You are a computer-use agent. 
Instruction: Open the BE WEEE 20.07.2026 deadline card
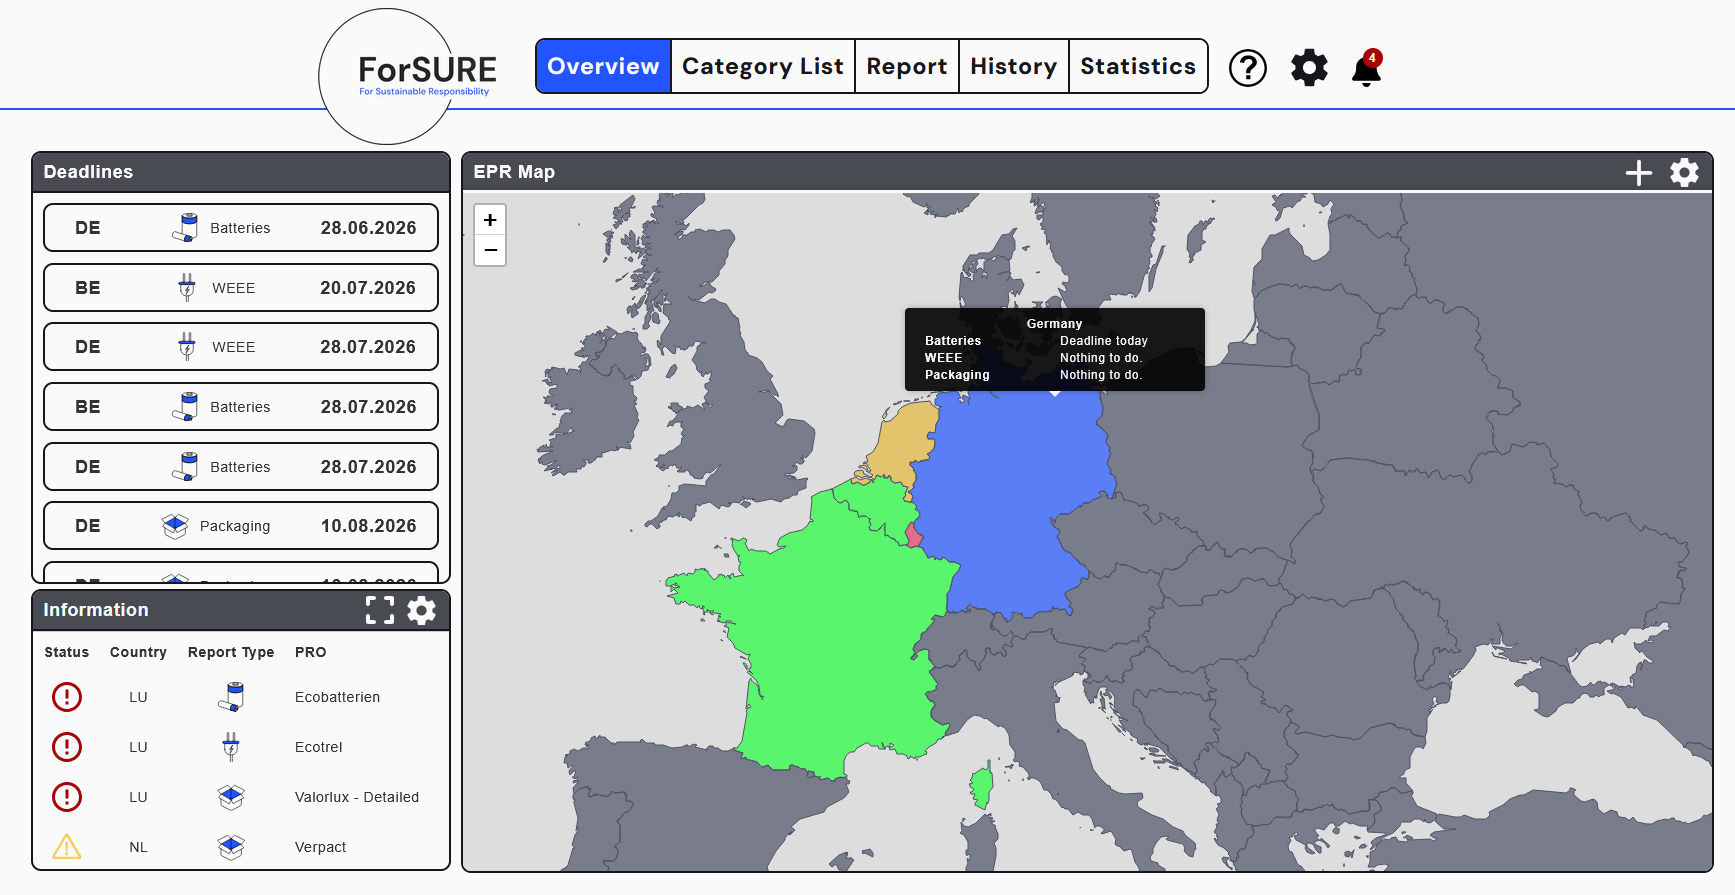(x=241, y=288)
